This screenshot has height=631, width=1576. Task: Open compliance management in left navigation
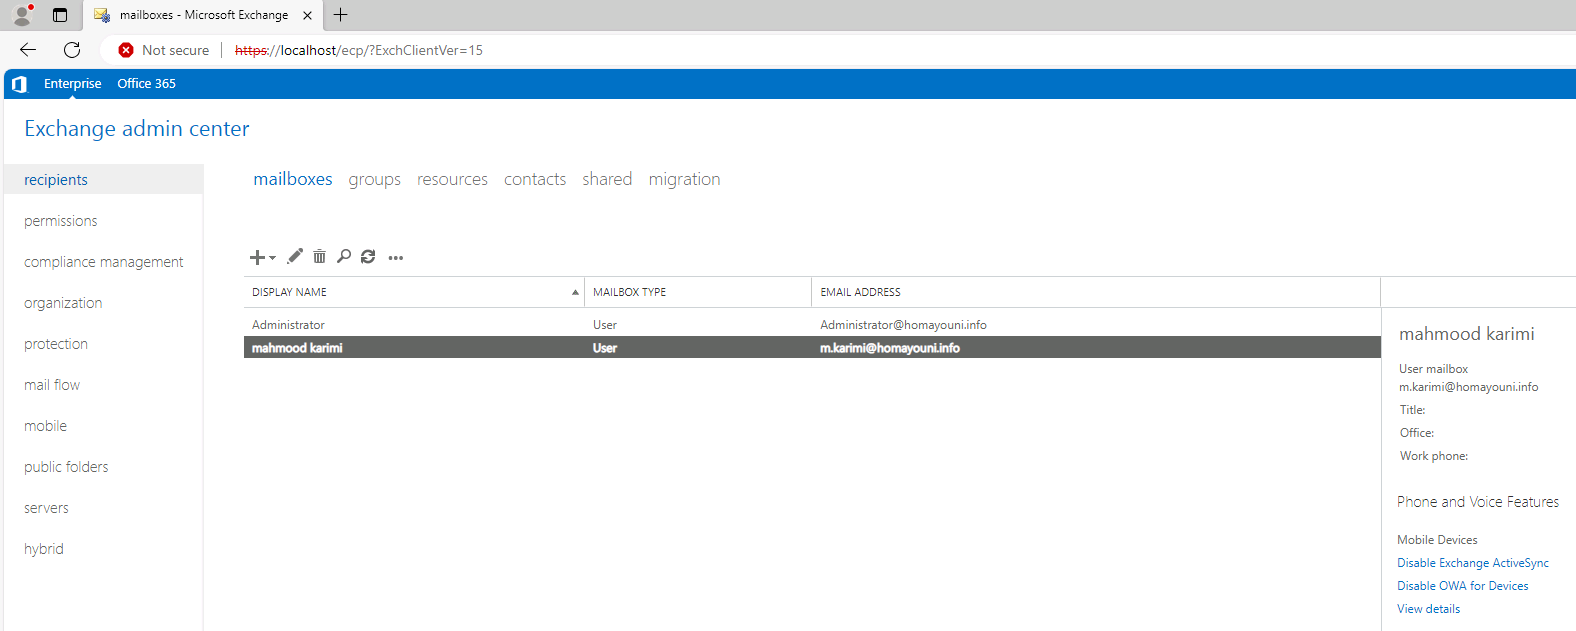point(104,262)
